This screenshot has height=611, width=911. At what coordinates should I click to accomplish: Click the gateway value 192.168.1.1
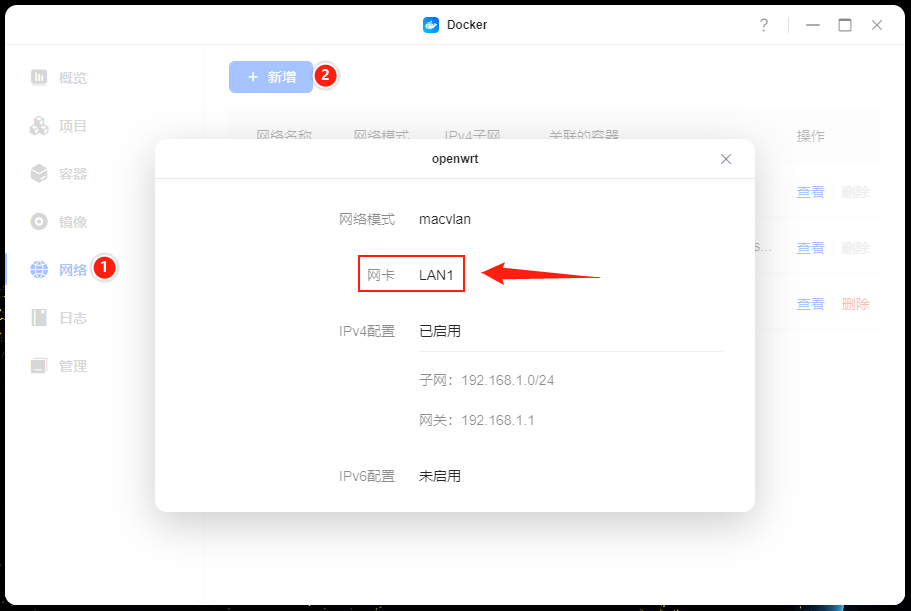point(498,420)
